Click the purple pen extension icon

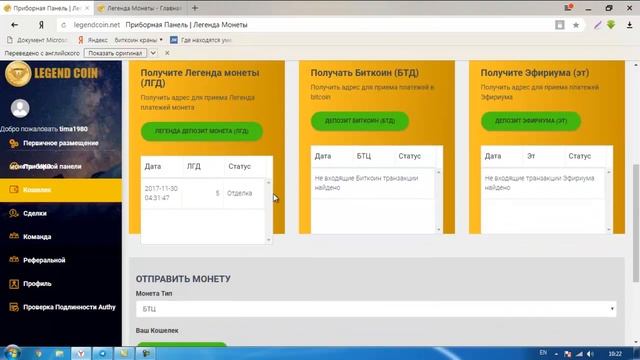pyautogui.click(x=598, y=25)
